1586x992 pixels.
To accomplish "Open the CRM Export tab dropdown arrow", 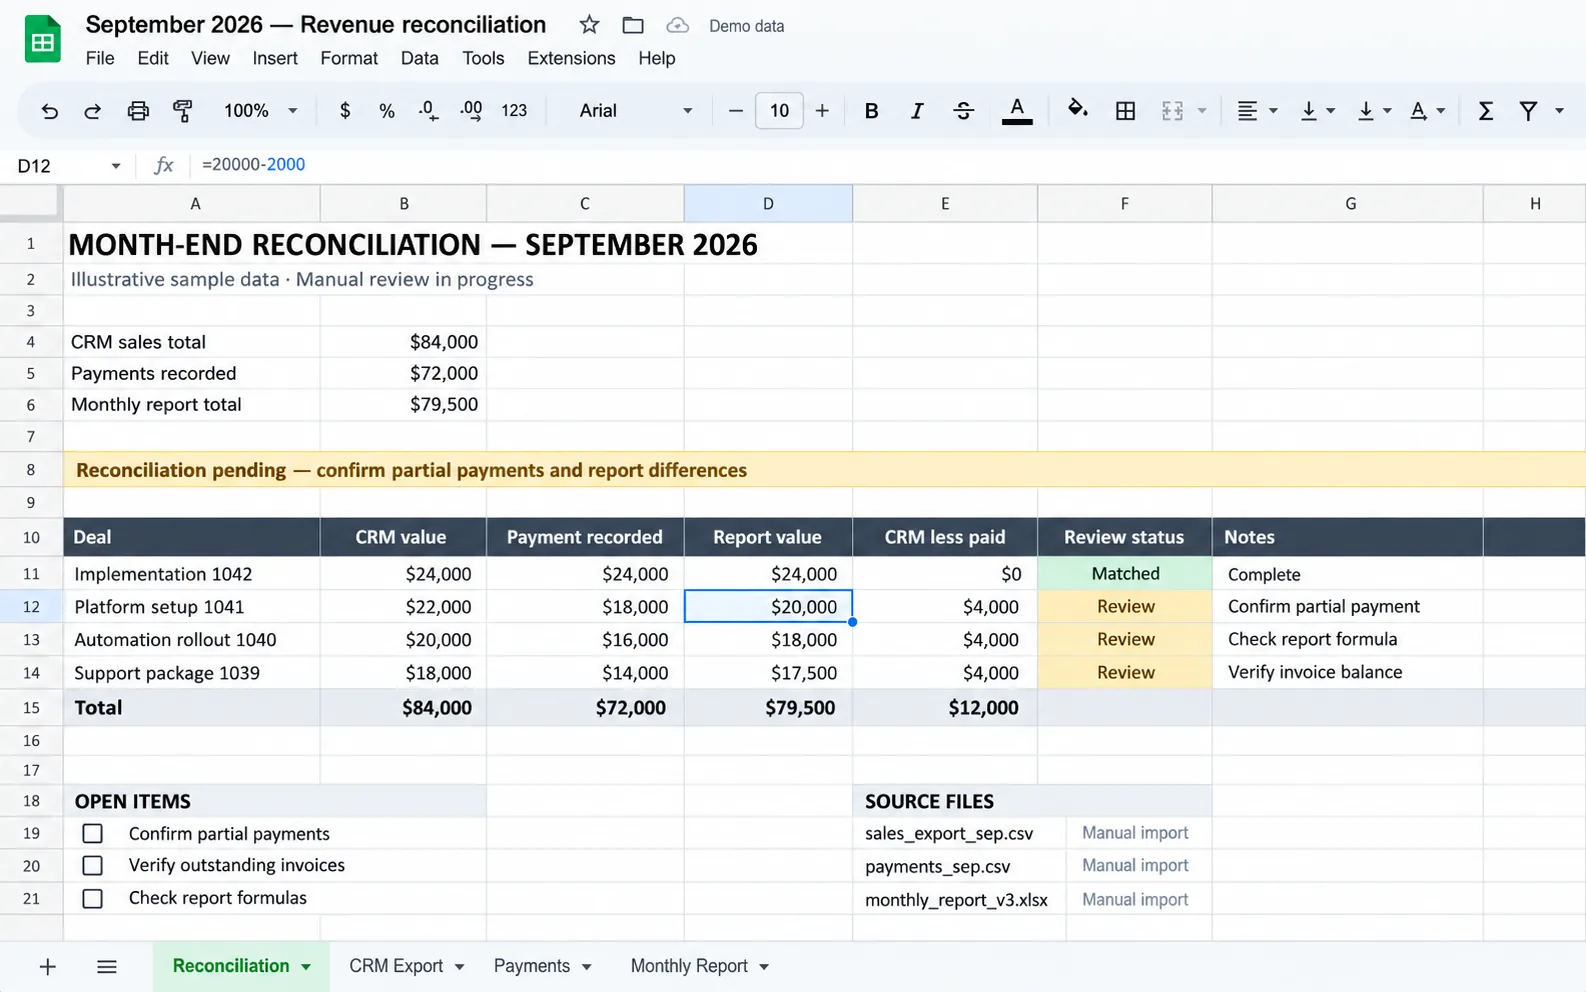I will tap(459, 967).
